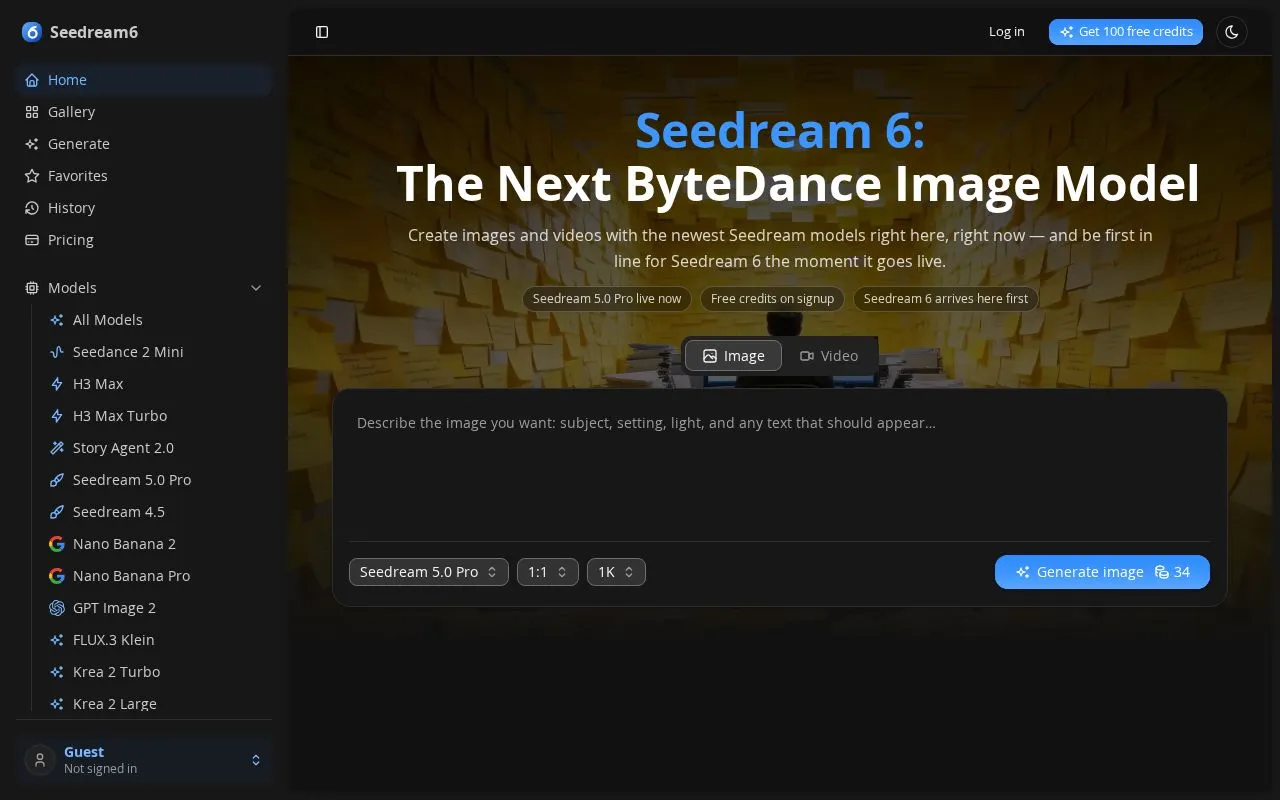This screenshot has height=800, width=1280.
Task: Click the Free credits on signup badge
Action: pyautogui.click(x=772, y=299)
